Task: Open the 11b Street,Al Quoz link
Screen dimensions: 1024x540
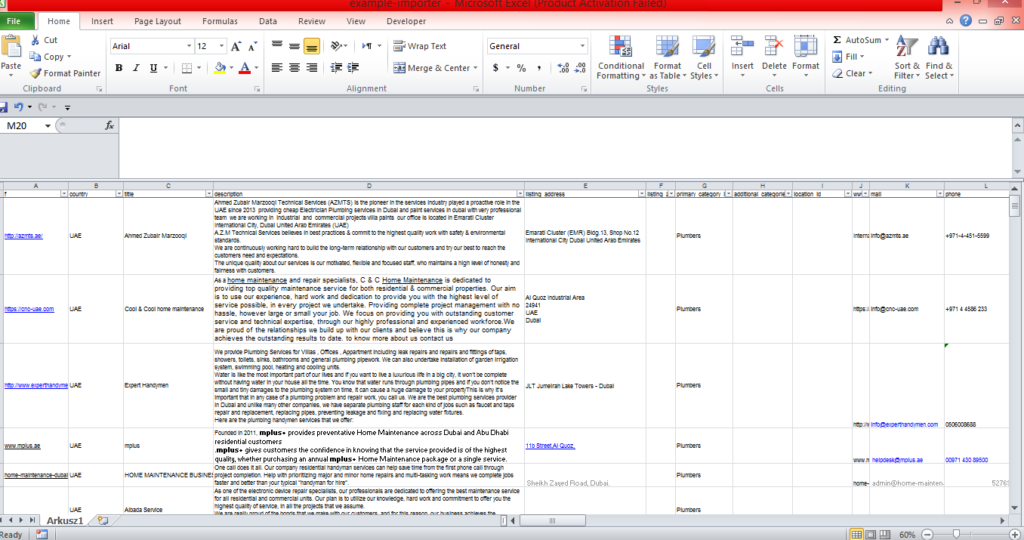Action: tap(551, 446)
